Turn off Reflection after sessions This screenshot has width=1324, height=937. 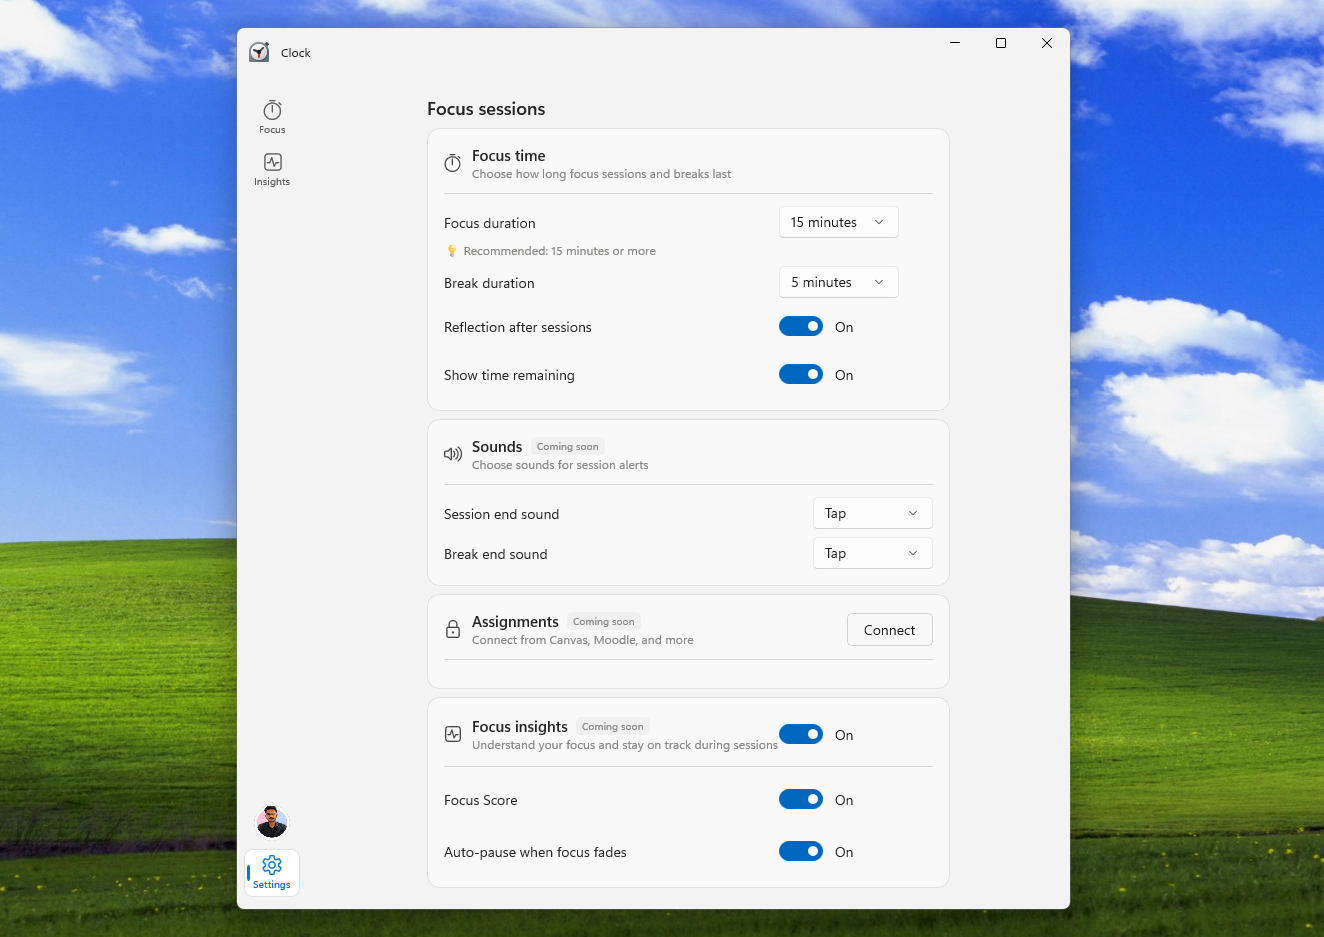coord(800,326)
